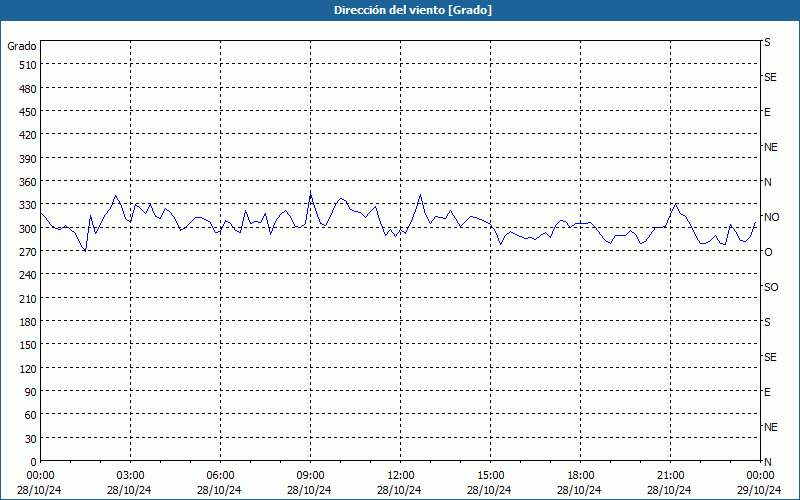The width and height of the screenshot is (800, 500).
Task: Click the "60" y-axis label
Action: (31, 415)
